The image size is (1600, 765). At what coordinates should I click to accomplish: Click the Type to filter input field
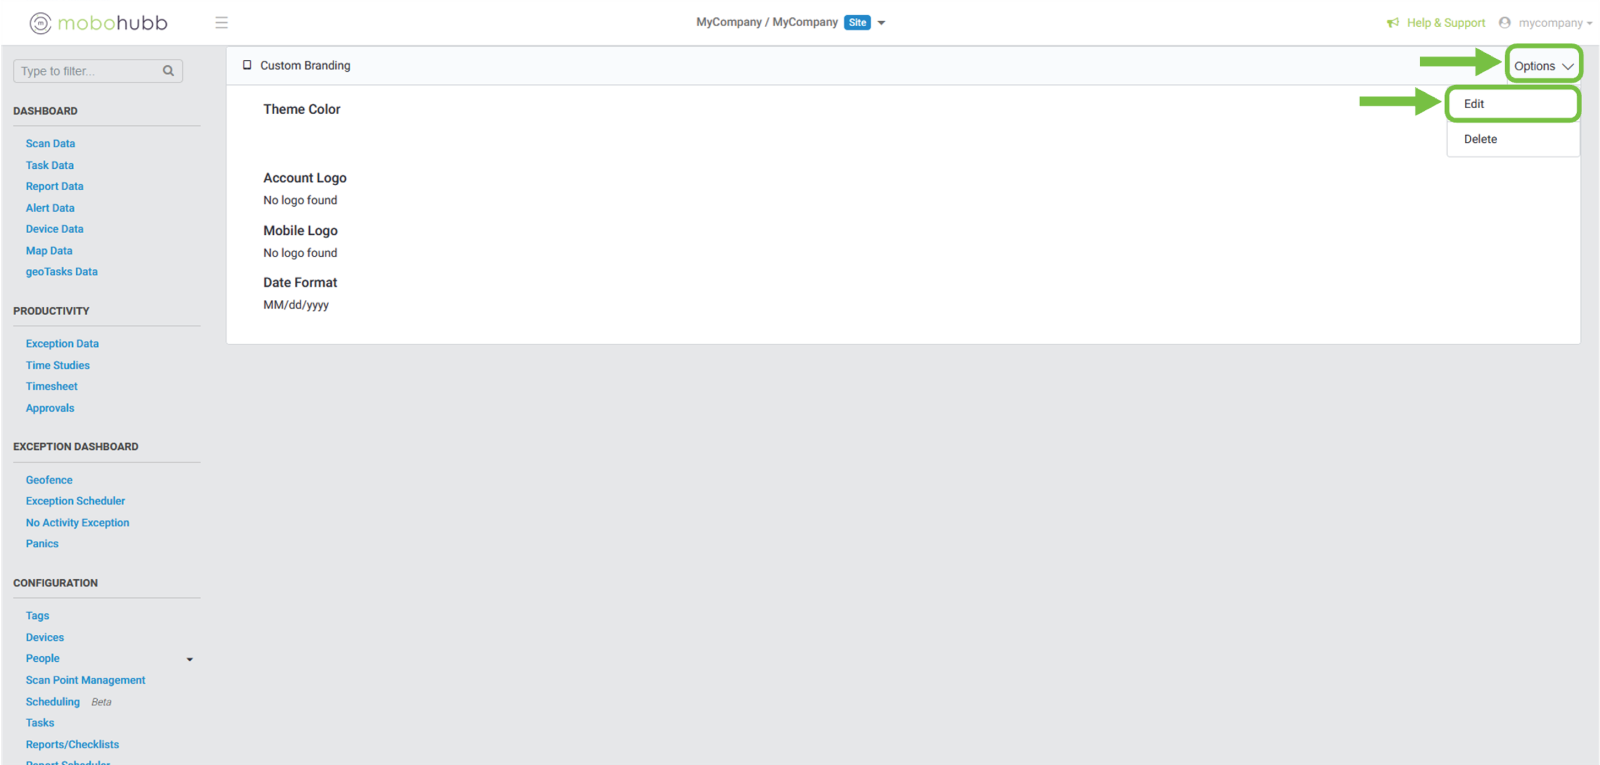point(88,71)
